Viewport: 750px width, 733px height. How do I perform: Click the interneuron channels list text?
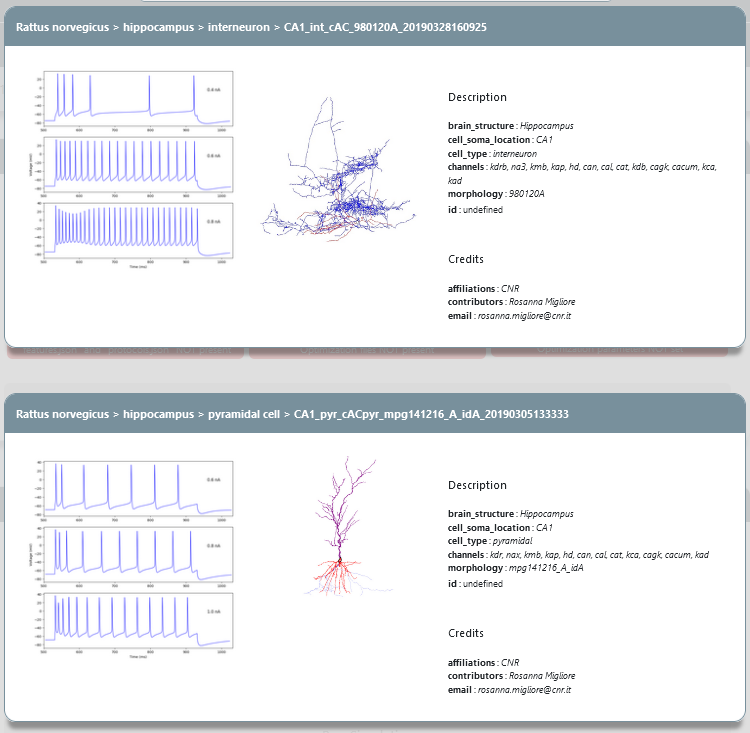(x=582, y=174)
